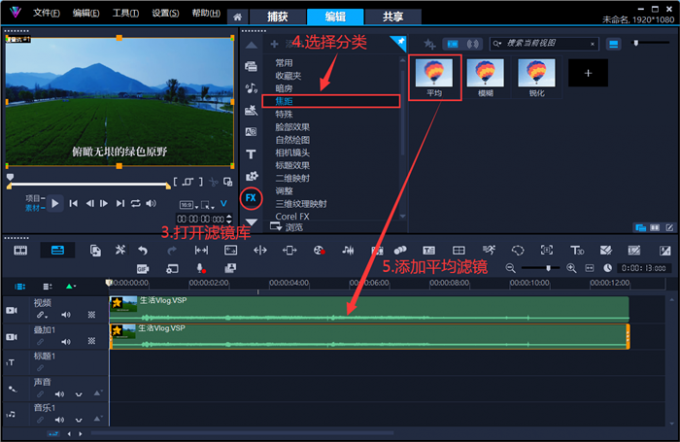Expand library panel down arrow below FX
This screenshot has height=442, width=680.
click(251, 221)
